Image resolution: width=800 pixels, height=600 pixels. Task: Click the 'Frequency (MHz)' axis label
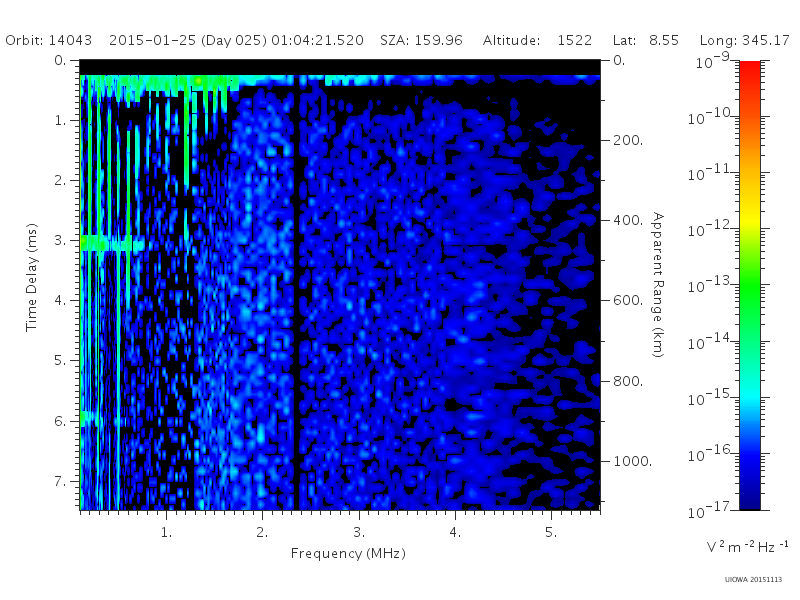pyautogui.click(x=348, y=553)
